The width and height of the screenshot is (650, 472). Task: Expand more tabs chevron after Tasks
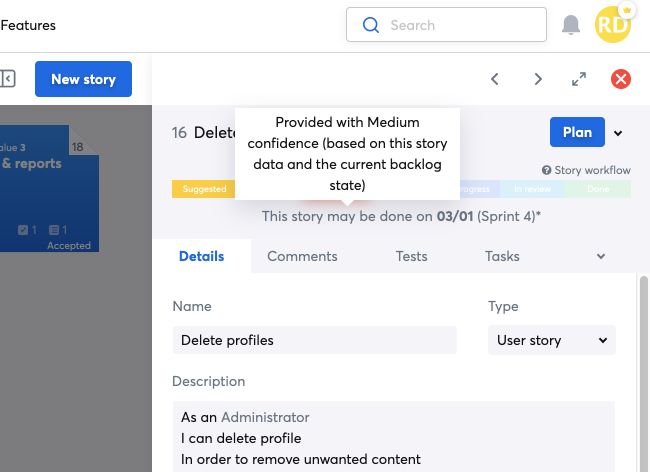(x=601, y=256)
